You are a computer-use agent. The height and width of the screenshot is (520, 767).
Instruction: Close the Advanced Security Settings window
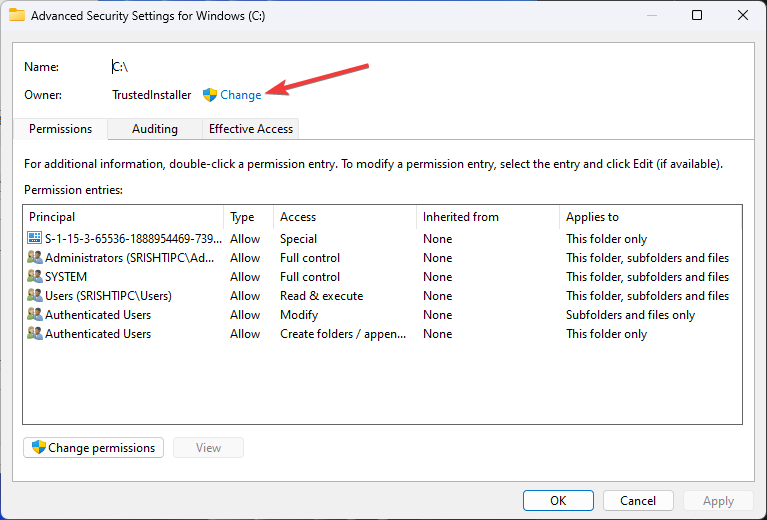tap(743, 16)
